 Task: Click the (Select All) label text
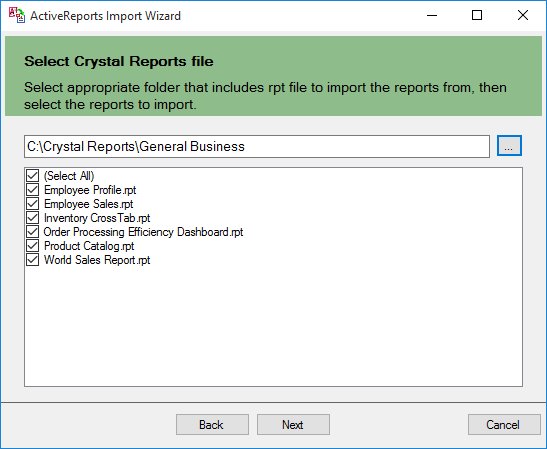pyautogui.click(x=69, y=176)
